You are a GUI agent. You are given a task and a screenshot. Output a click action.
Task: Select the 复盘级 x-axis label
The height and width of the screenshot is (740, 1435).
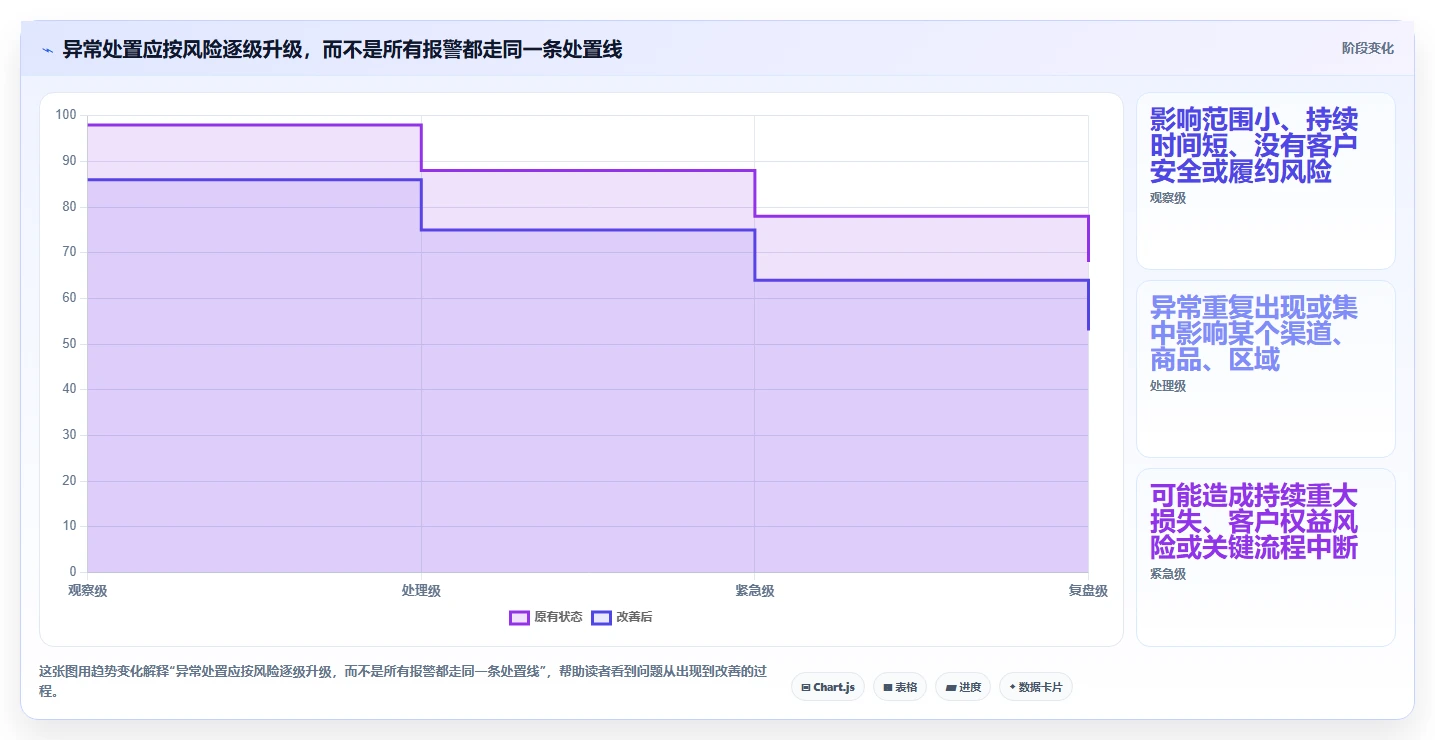click(x=1088, y=591)
